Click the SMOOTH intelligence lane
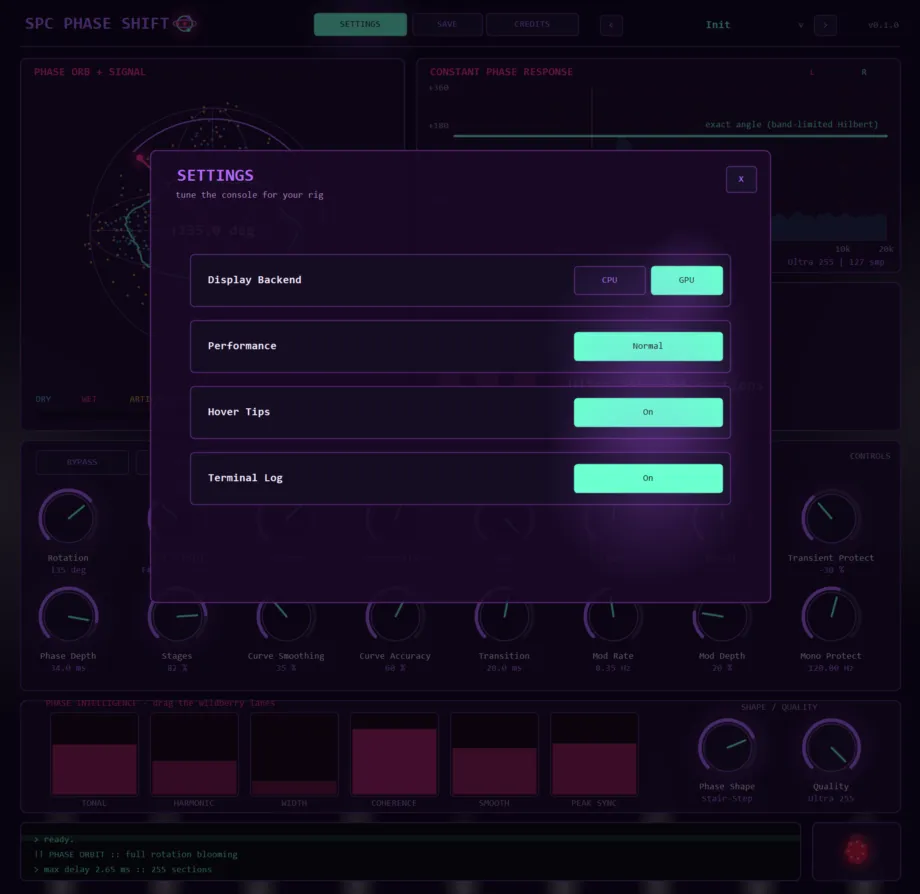Viewport: 920px width, 894px height. pos(494,754)
